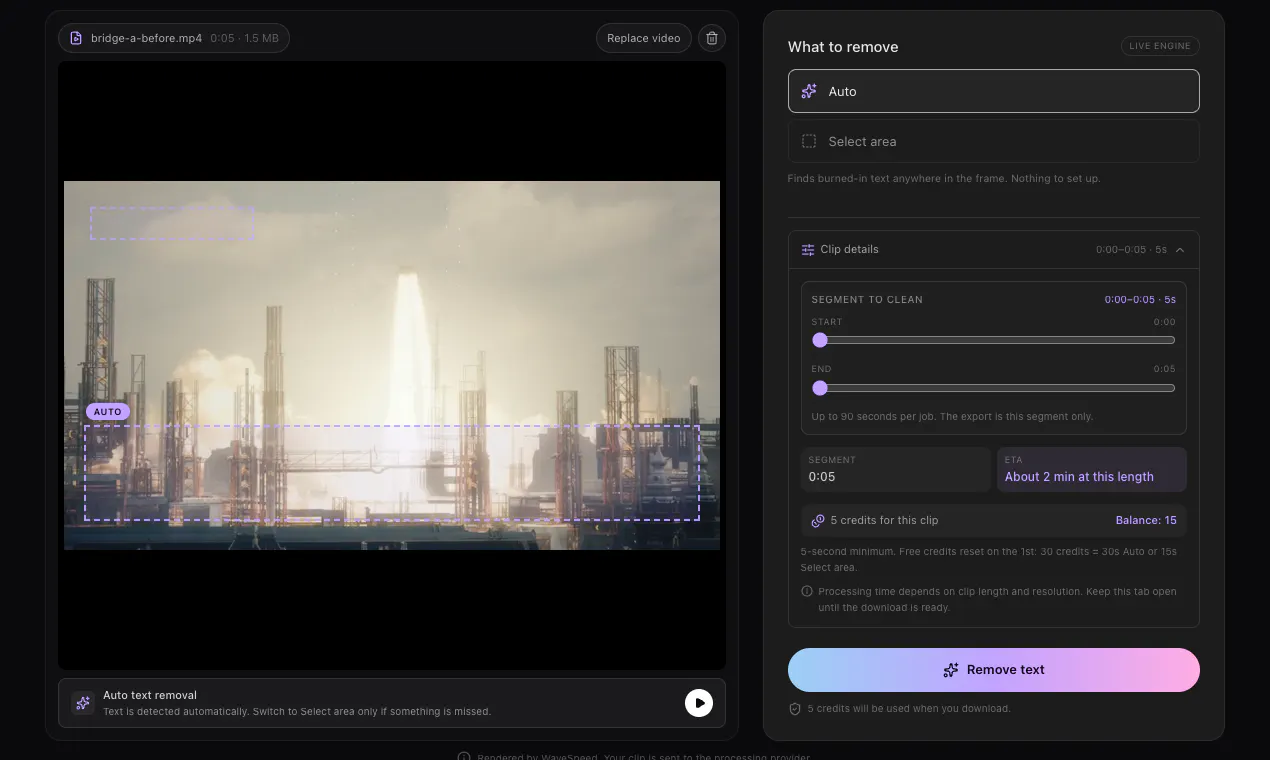Click the trash icon to delete video

click(712, 38)
